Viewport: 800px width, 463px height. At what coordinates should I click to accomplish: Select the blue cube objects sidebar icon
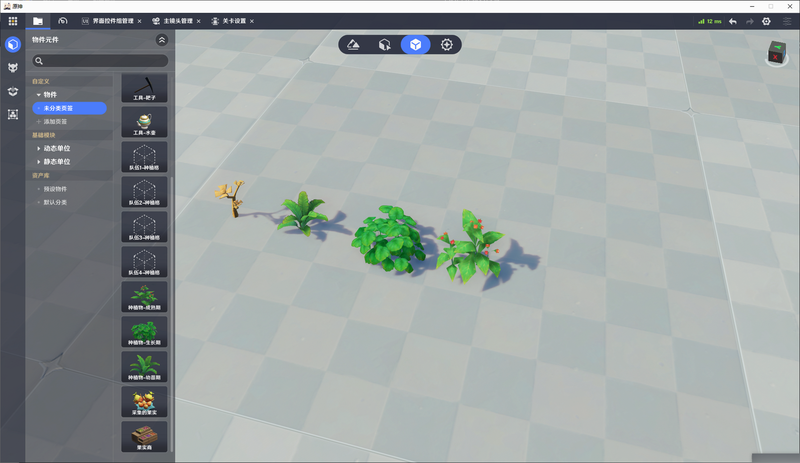tap(13, 44)
